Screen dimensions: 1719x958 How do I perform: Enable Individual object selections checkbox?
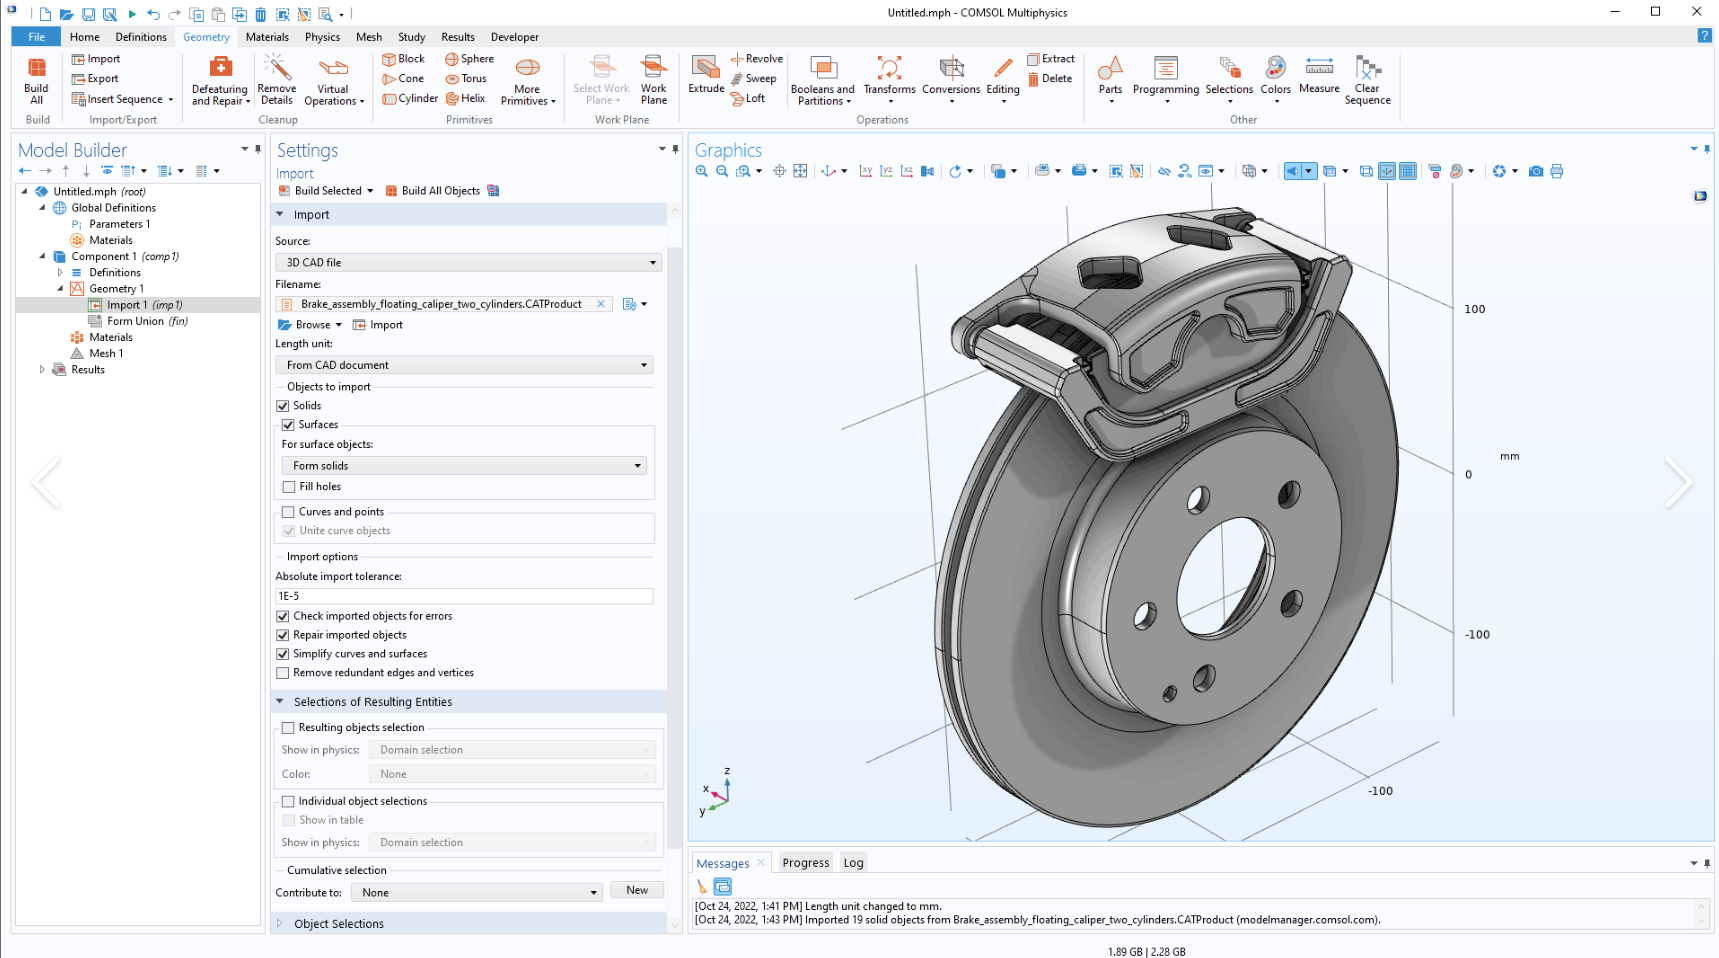[288, 801]
